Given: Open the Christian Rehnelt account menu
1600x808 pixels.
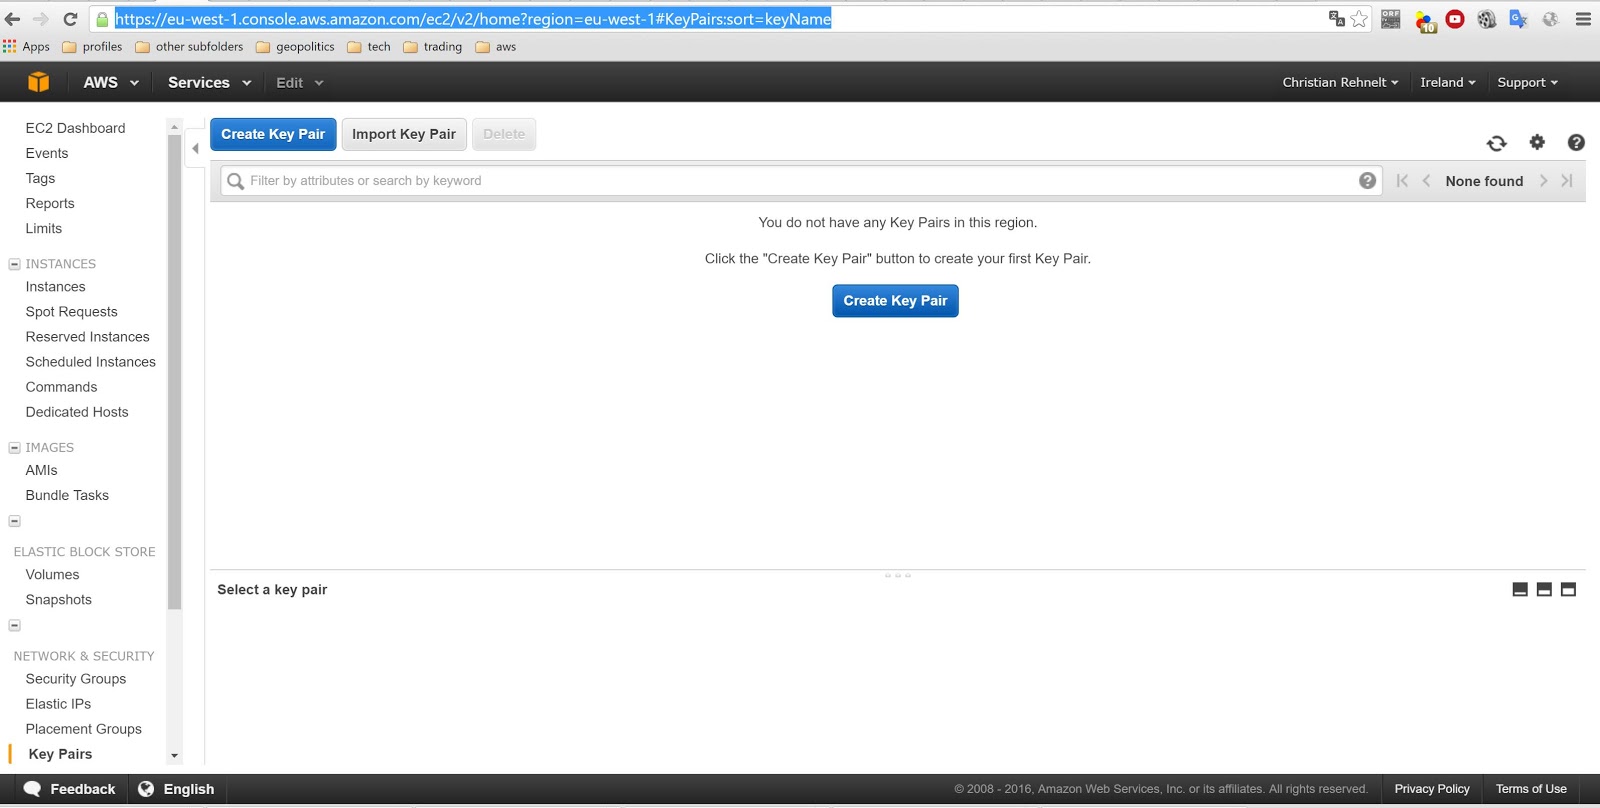Looking at the screenshot, I should click(1340, 82).
